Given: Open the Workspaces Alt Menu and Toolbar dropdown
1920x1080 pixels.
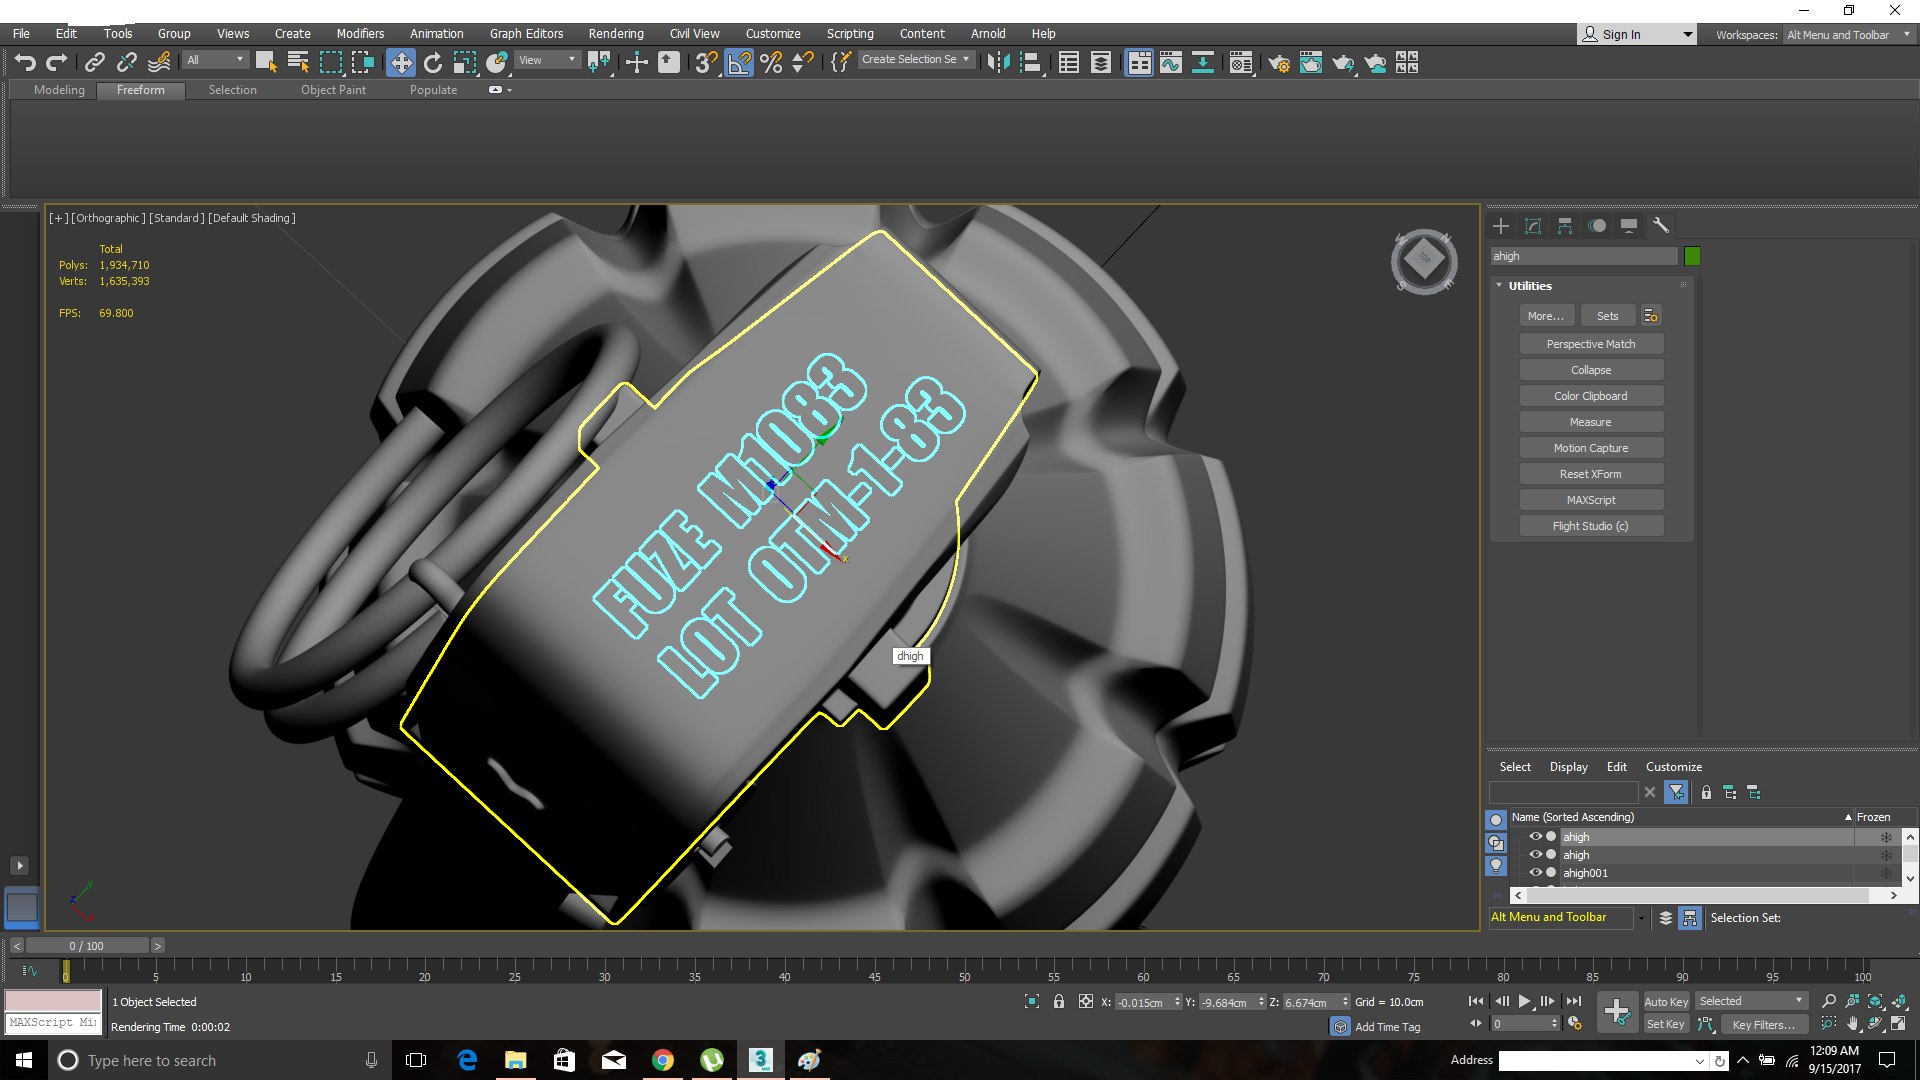Looking at the screenshot, I should pos(1849,35).
